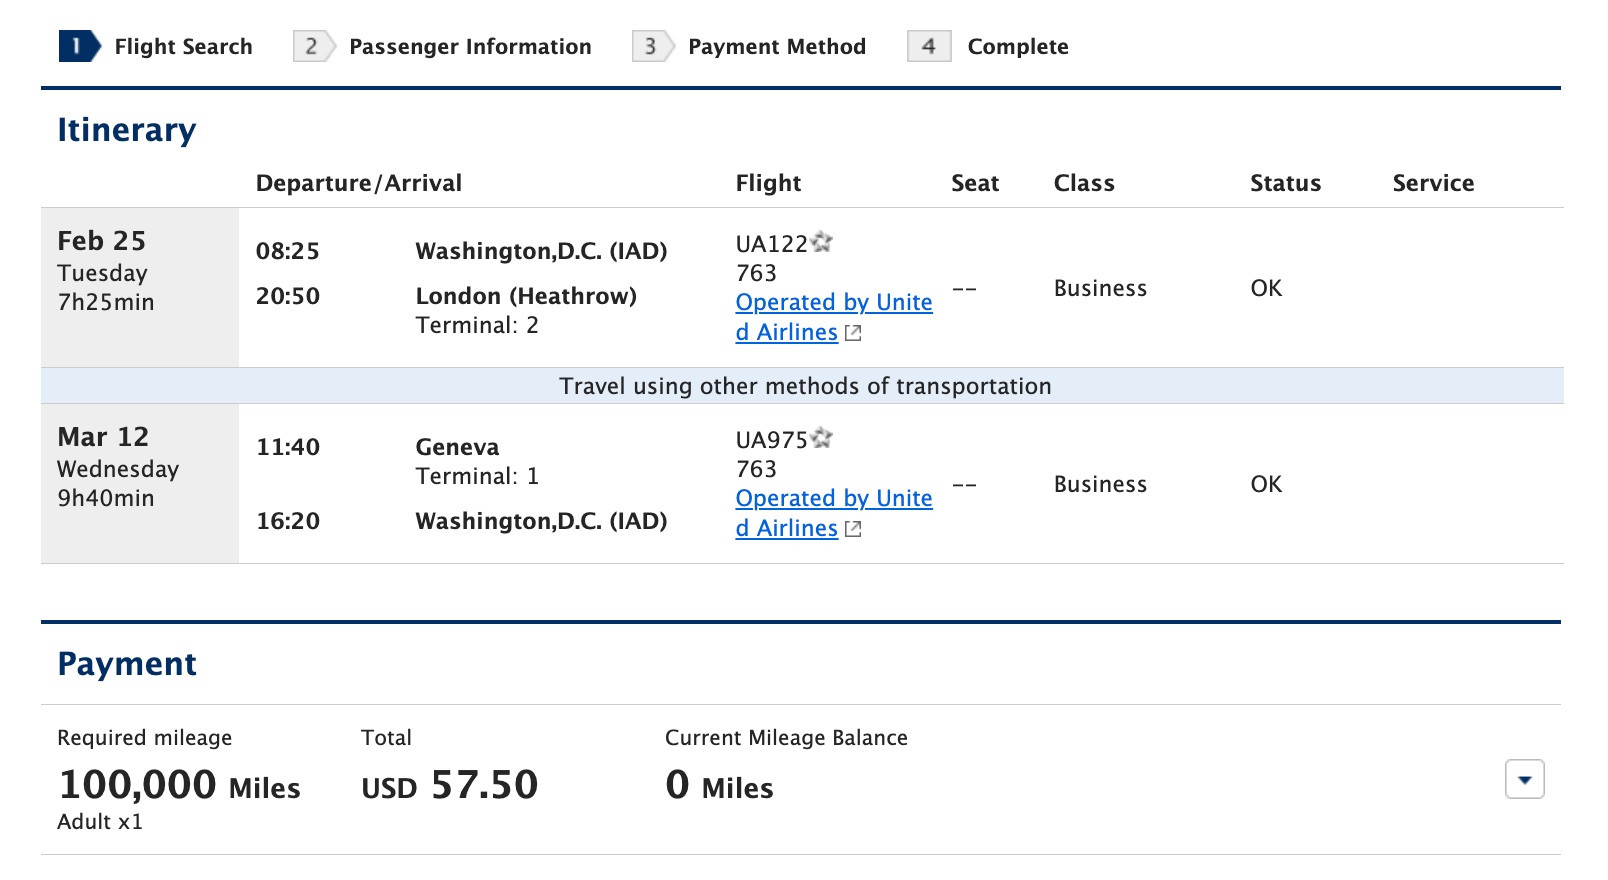This screenshot has height=880, width=1608.
Task: Click the Star Alliance icon beside UA975
Action: pos(822,437)
